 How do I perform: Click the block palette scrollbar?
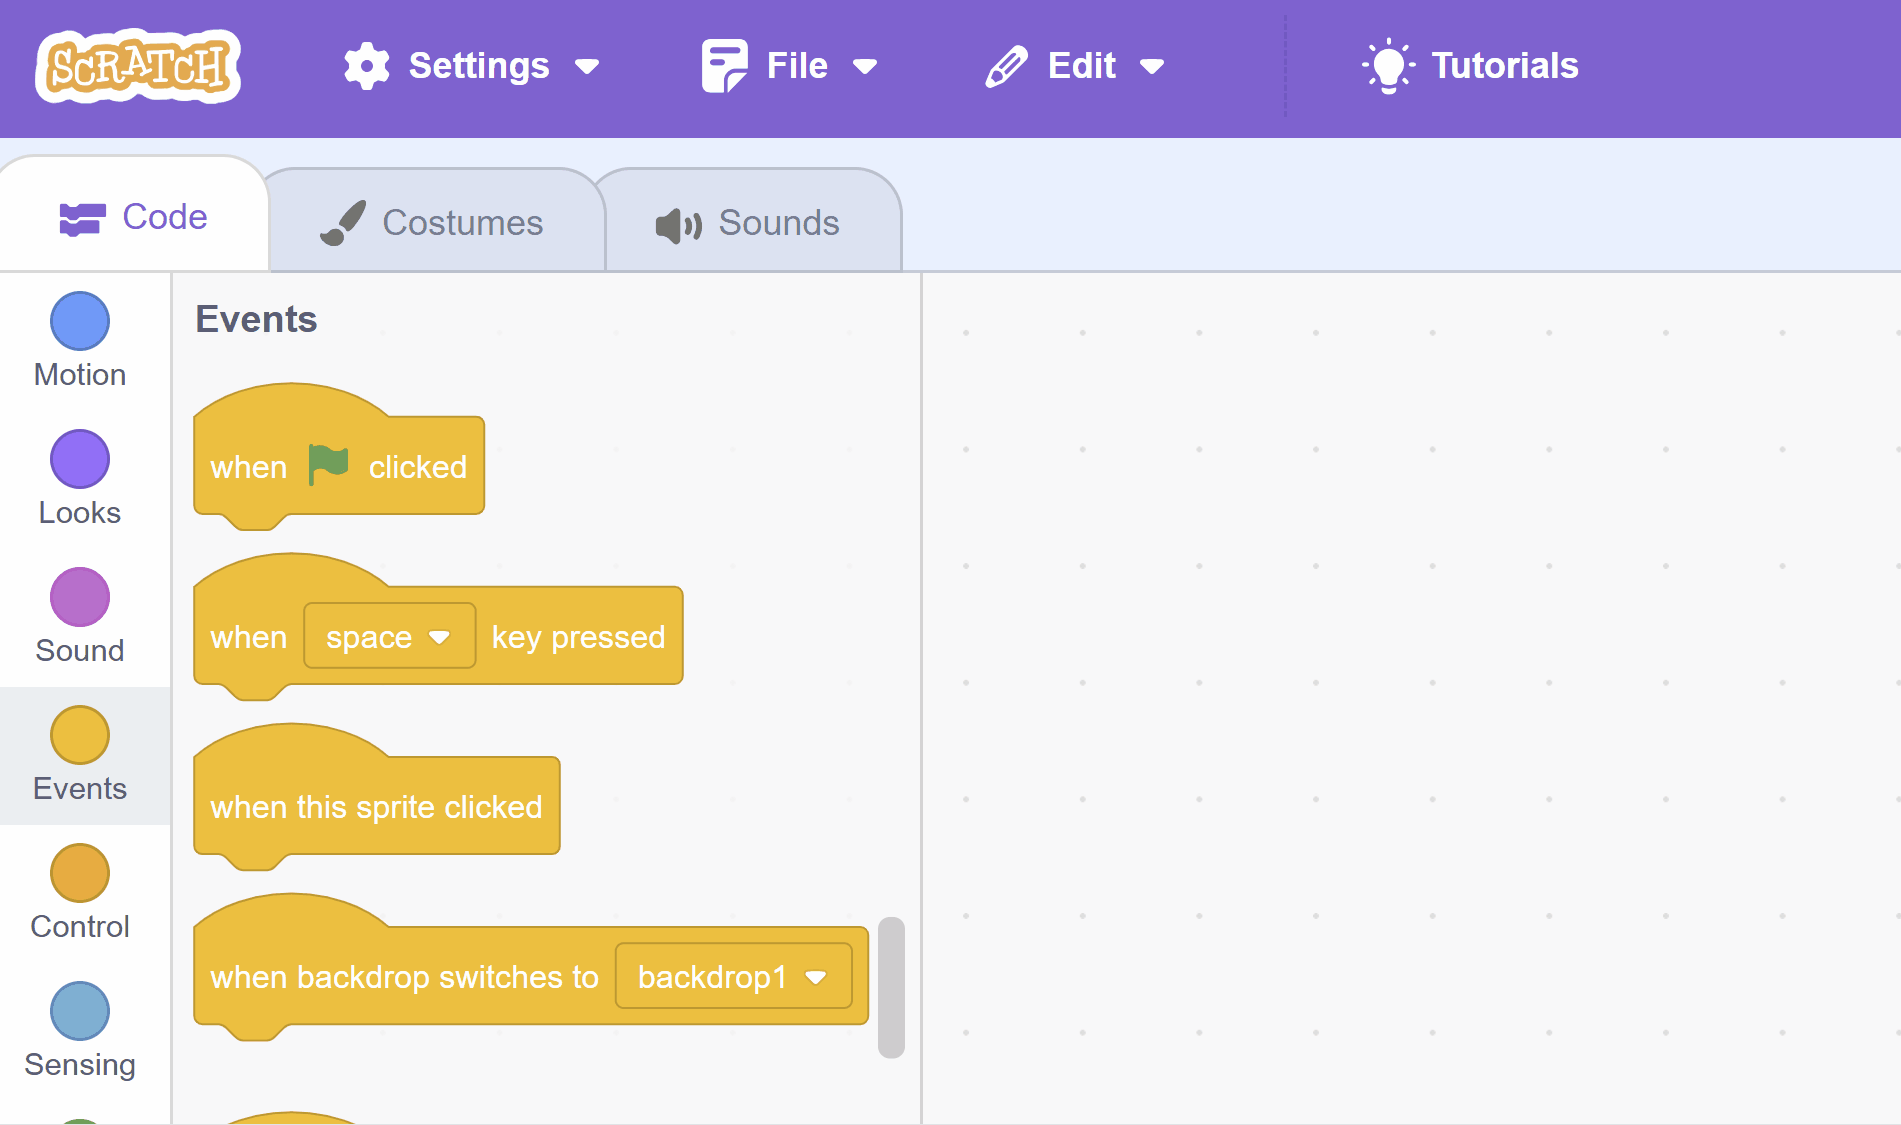(x=891, y=987)
